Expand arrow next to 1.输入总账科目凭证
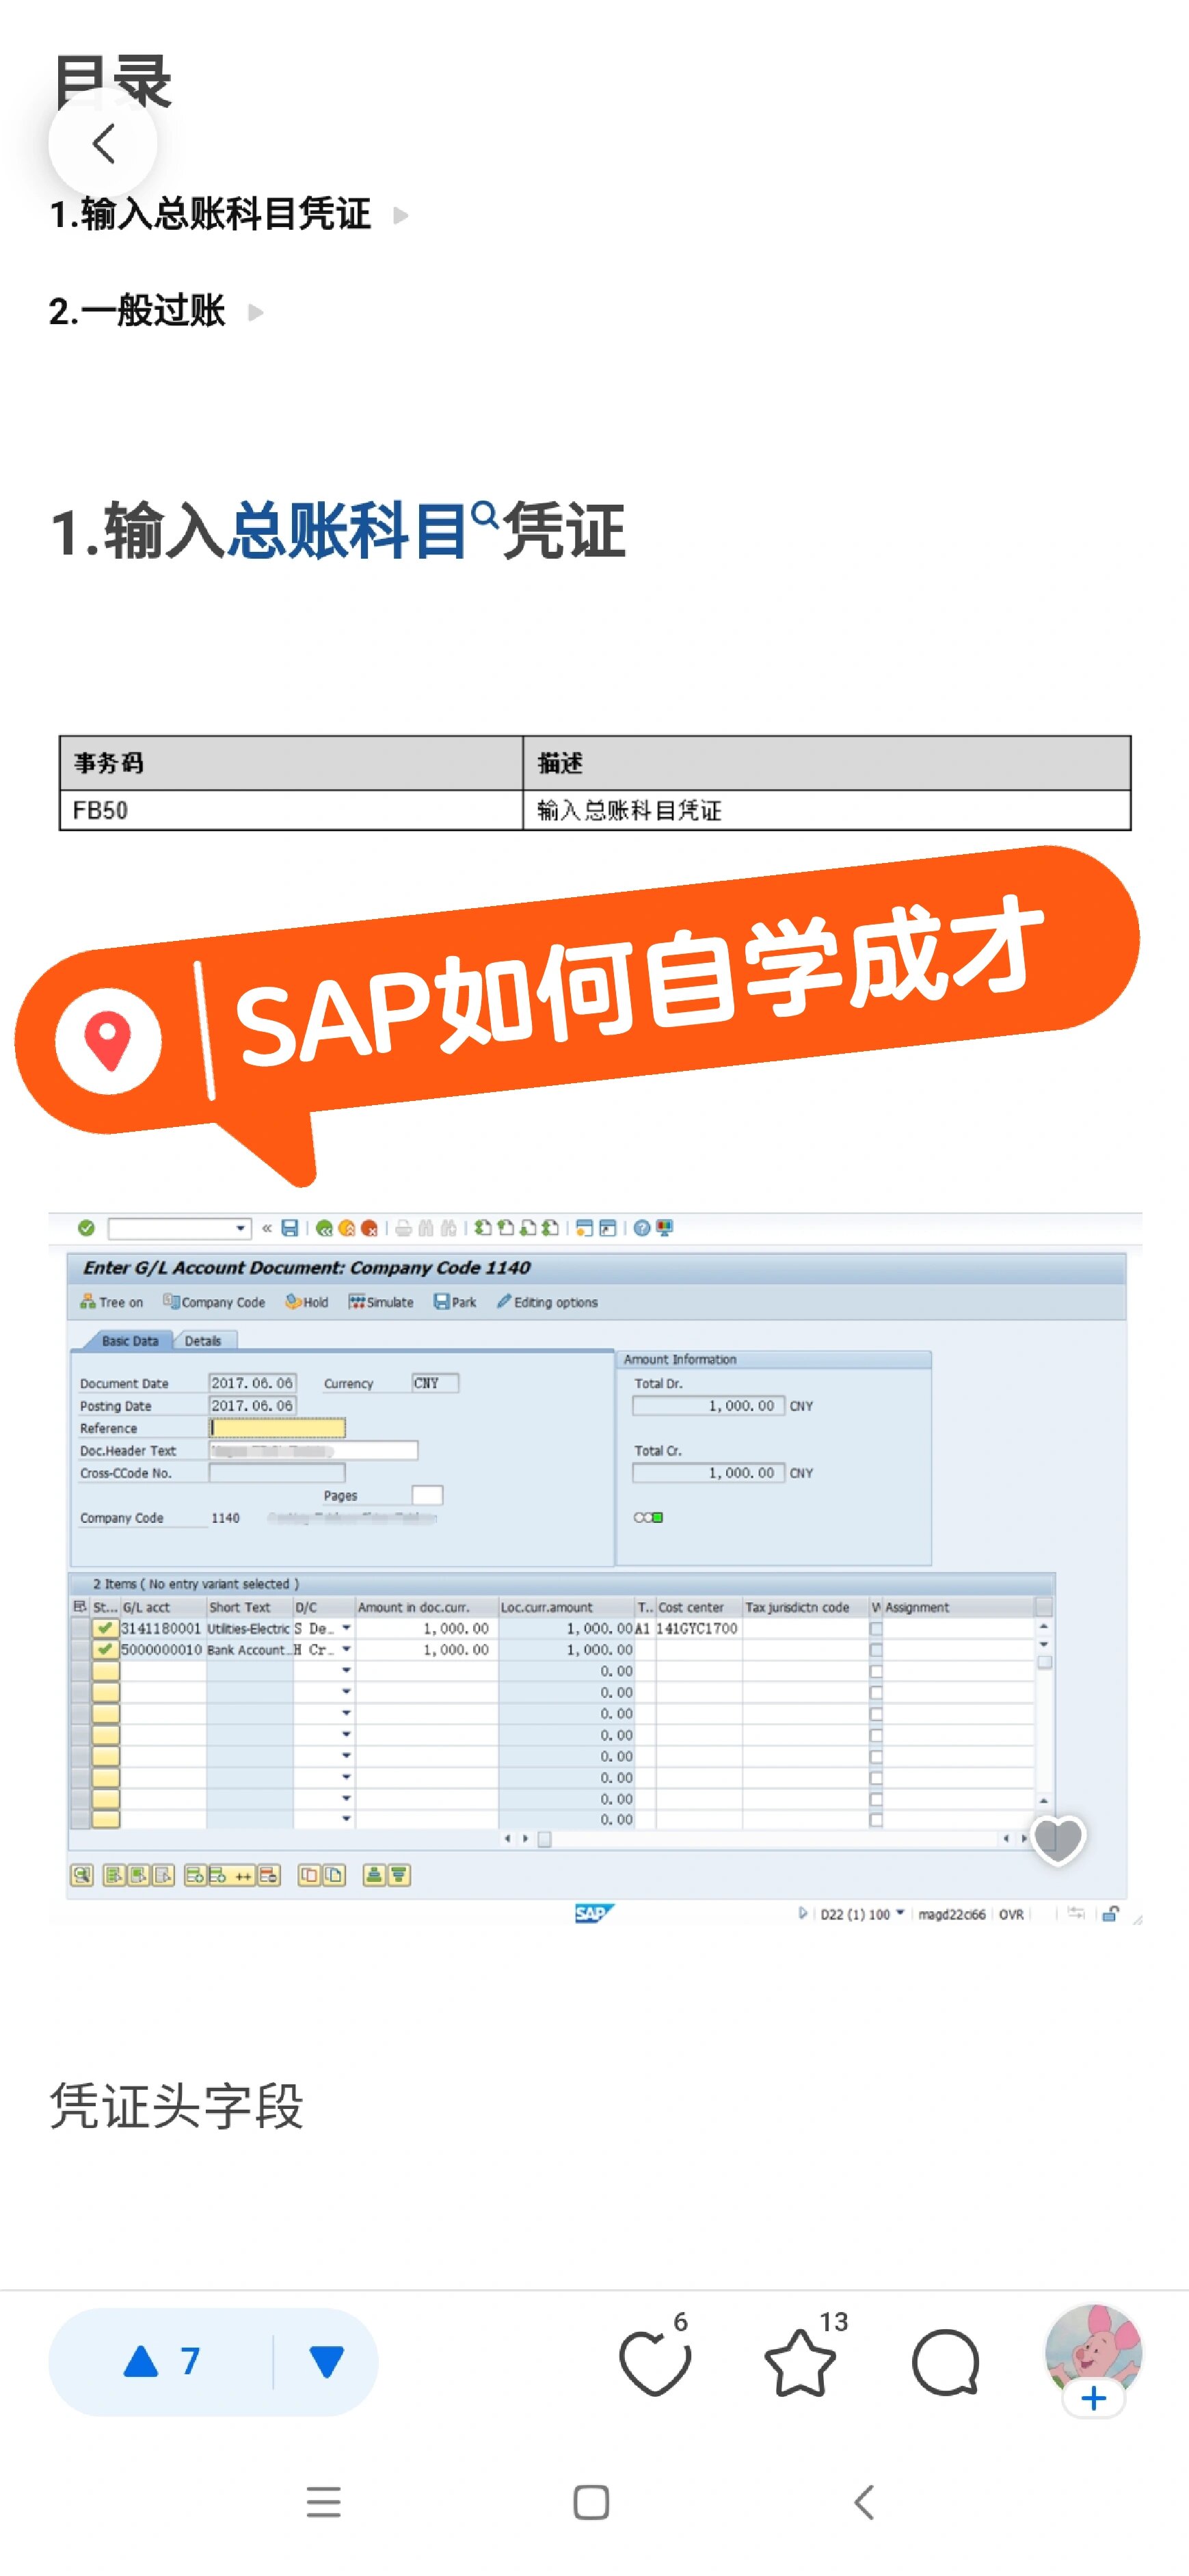This screenshot has height=2576, width=1189. click(x=401, y=215)
